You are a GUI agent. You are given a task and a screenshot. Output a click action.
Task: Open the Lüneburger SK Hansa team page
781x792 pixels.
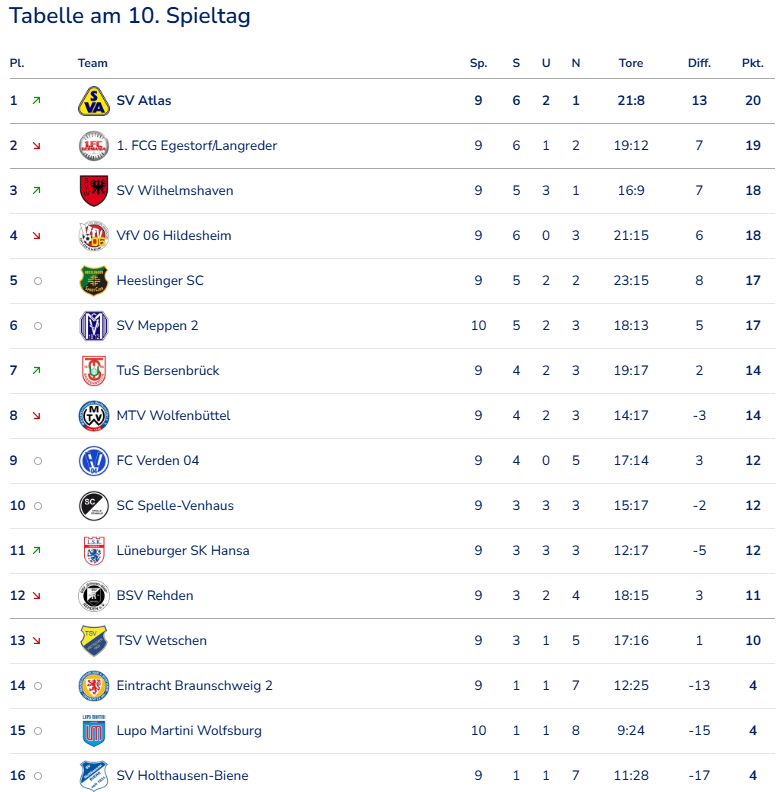pos(183,551)
